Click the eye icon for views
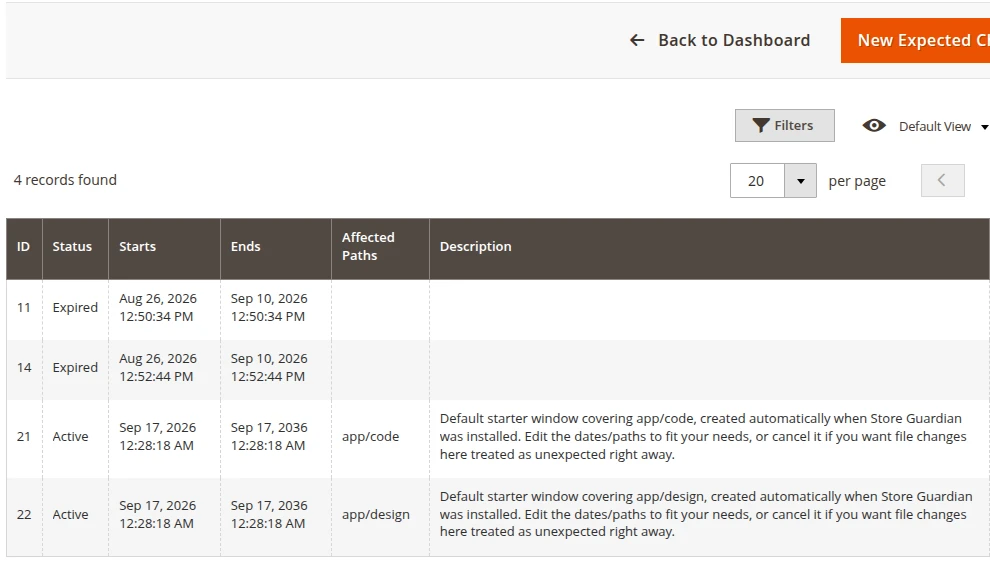 (x=874, y=126)
